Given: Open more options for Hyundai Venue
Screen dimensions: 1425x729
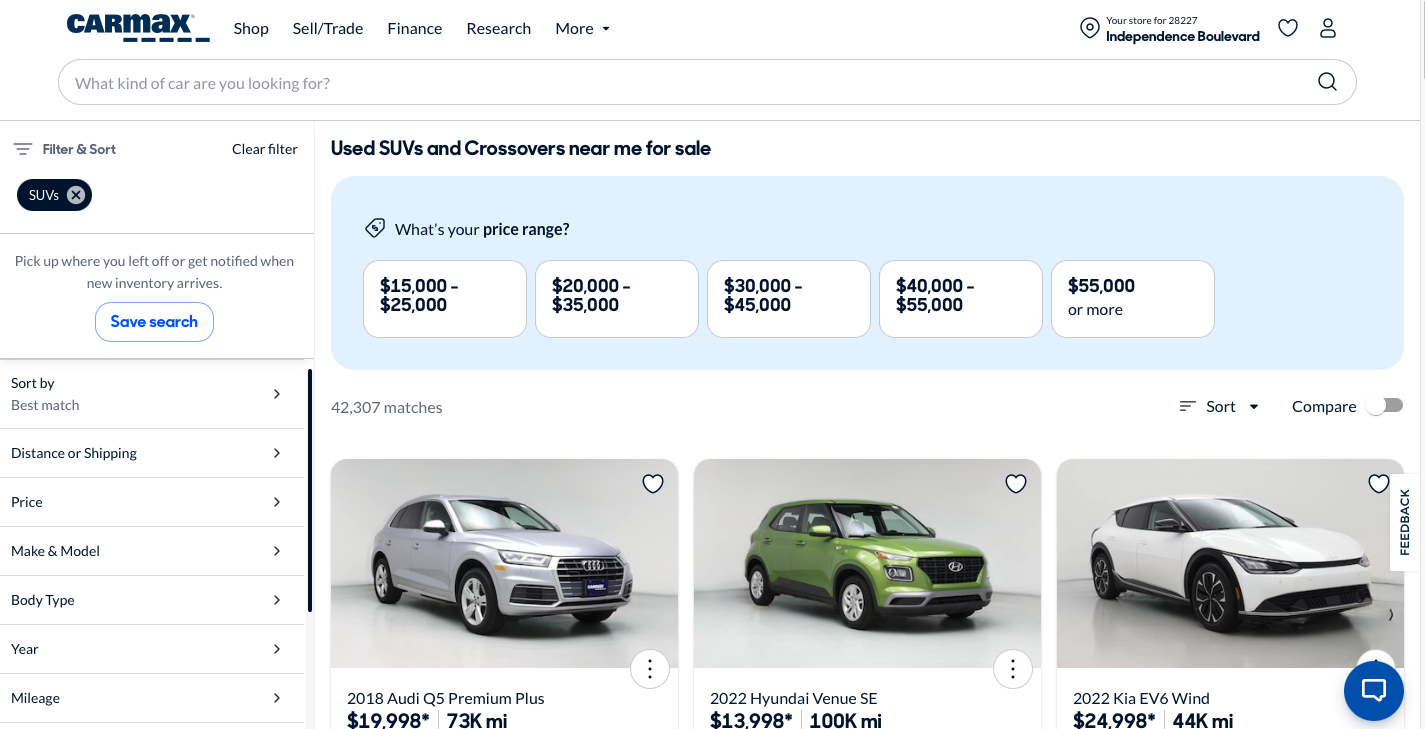Looking at the screenshot, I should (x=1013, y=668).
